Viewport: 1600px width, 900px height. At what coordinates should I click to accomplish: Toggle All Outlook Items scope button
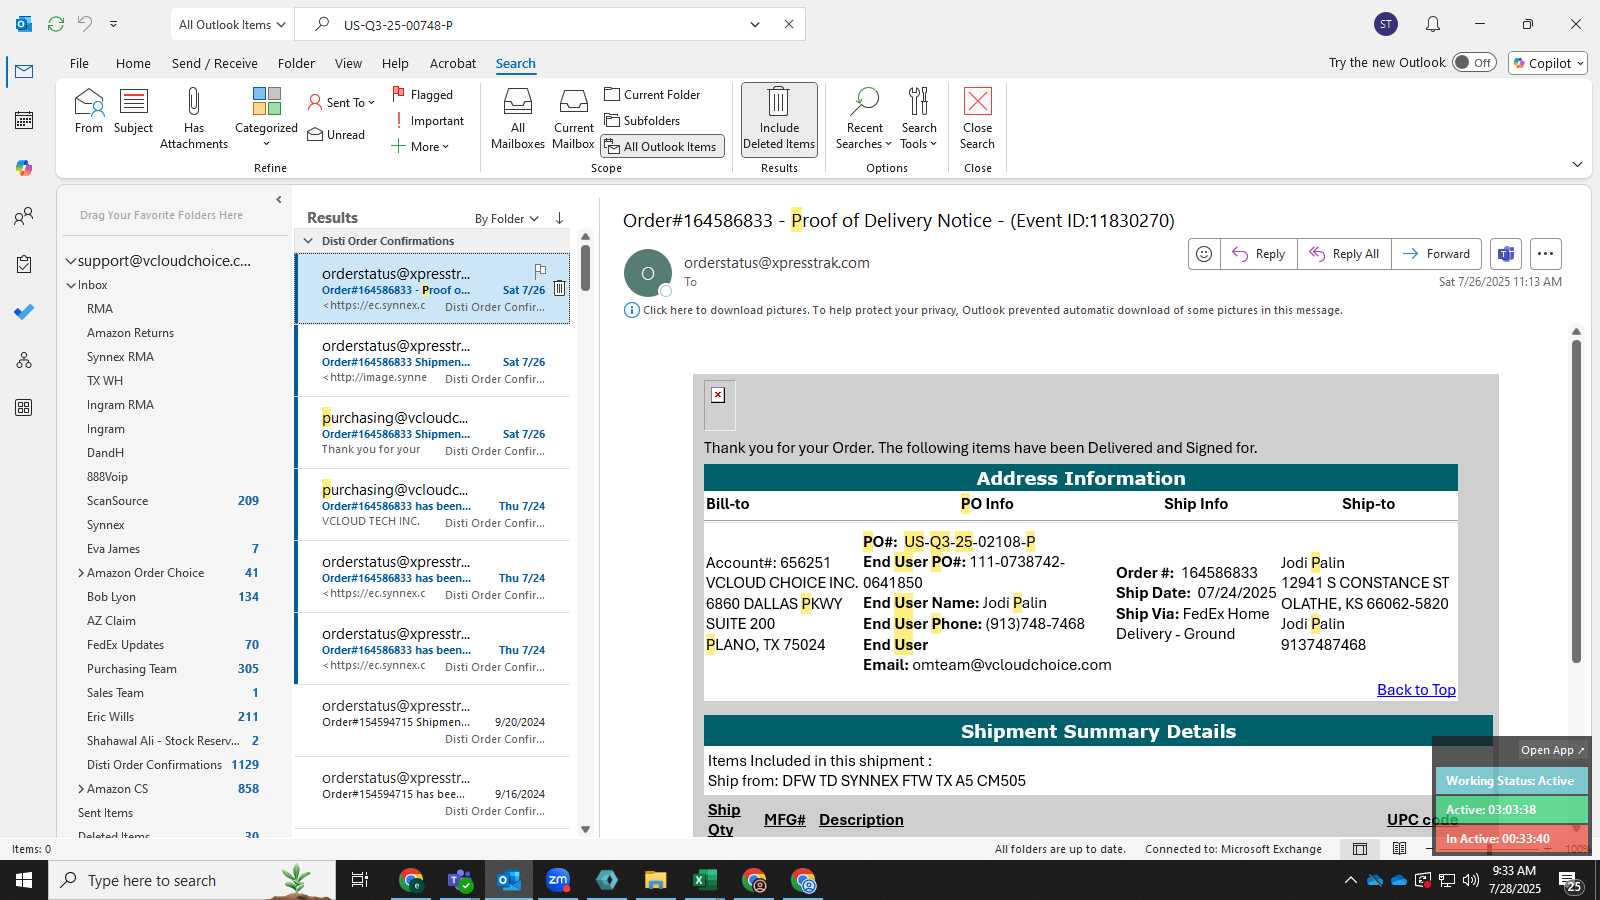pos(662,147)
